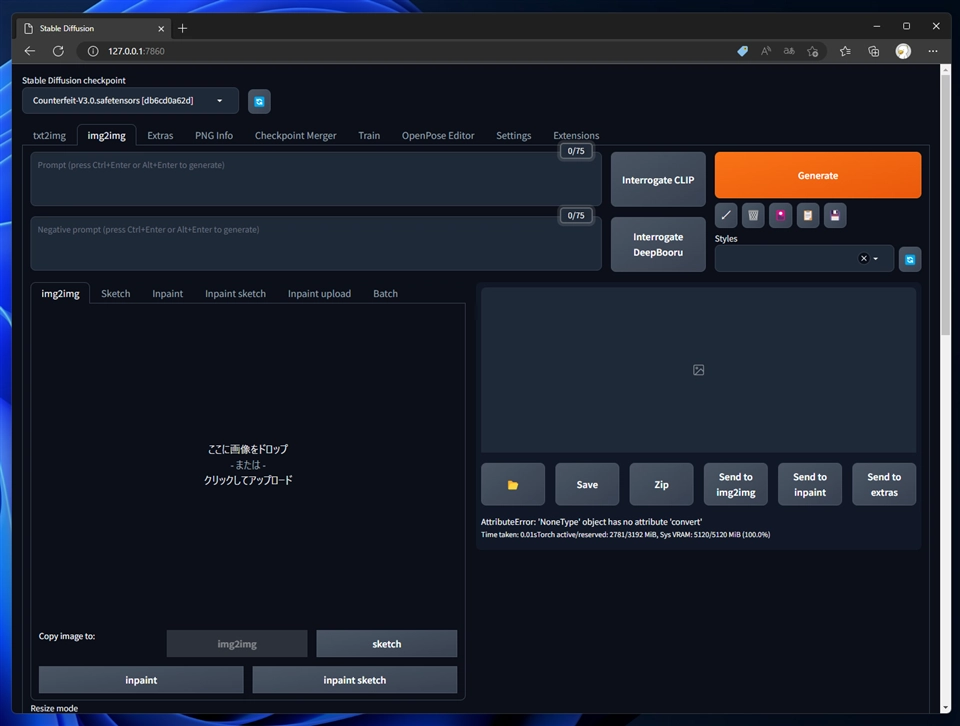Image resolution: width=960 pixels, height=726 pixels.
Task: Click Interrogate DeepBooru
Action: (x=658, y=244)
